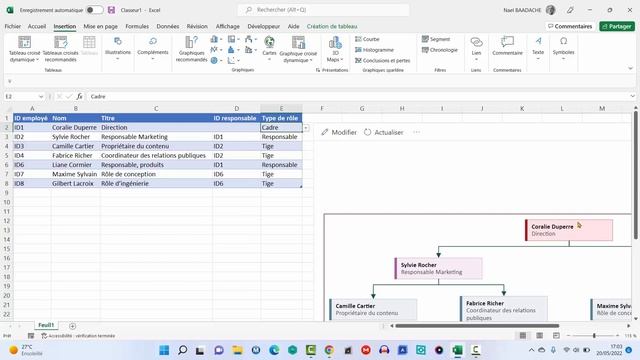The width and height of the screenshot is (640, 360).
Task: Select the Feuil1 sheet tab
Action: click(x=46, y=325)
